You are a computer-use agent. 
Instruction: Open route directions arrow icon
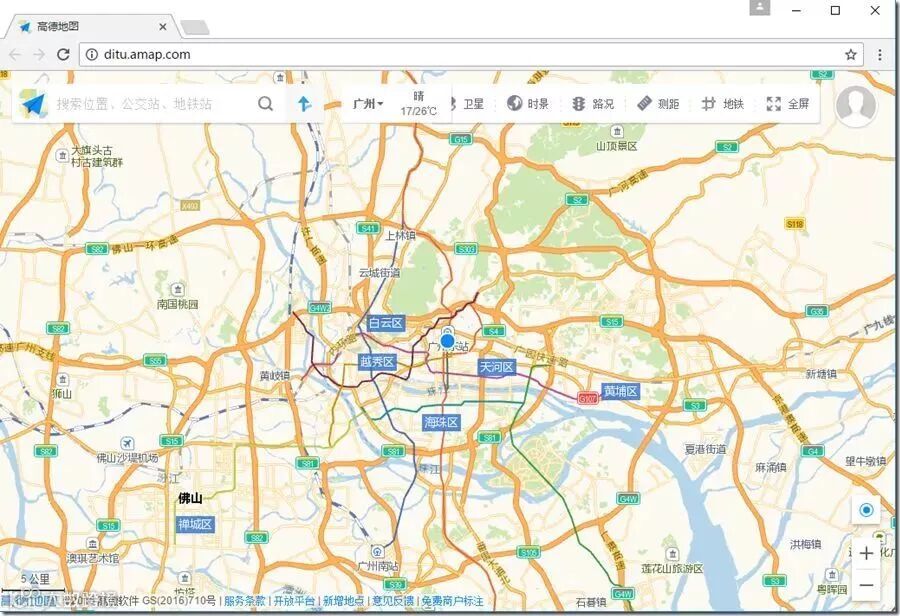tap(304, 103)
